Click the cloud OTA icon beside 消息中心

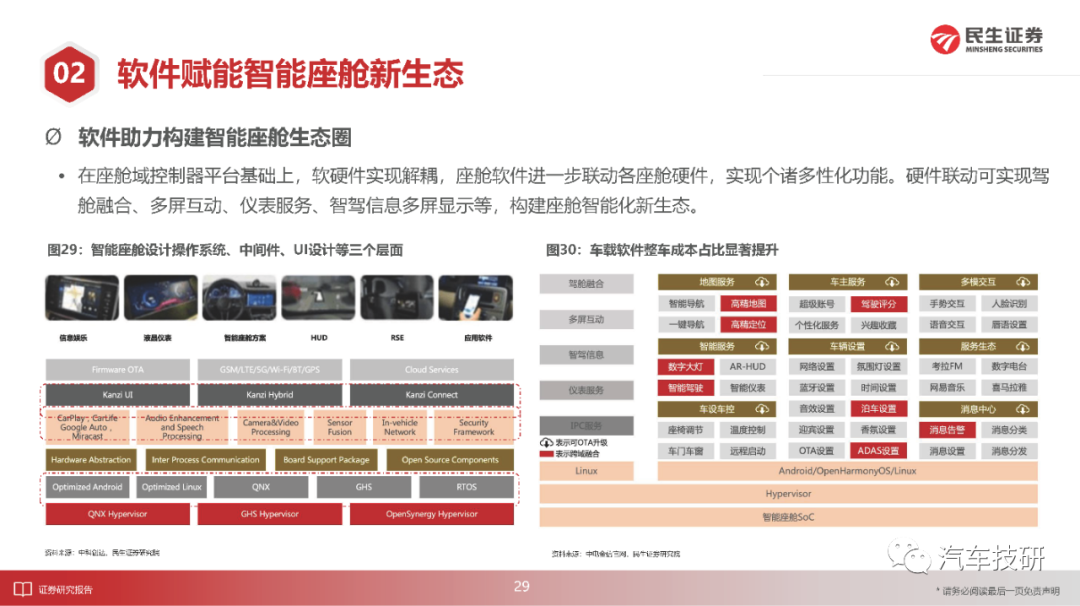(1023, 409)
